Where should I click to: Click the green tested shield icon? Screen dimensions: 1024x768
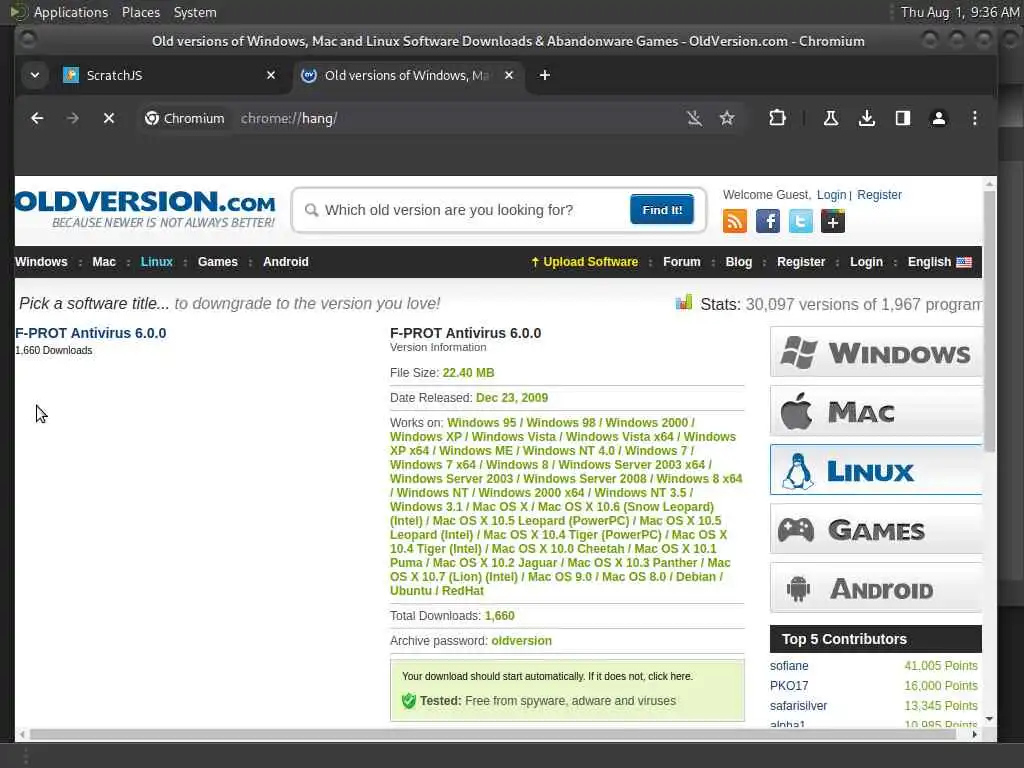click(x=409, y=701)
